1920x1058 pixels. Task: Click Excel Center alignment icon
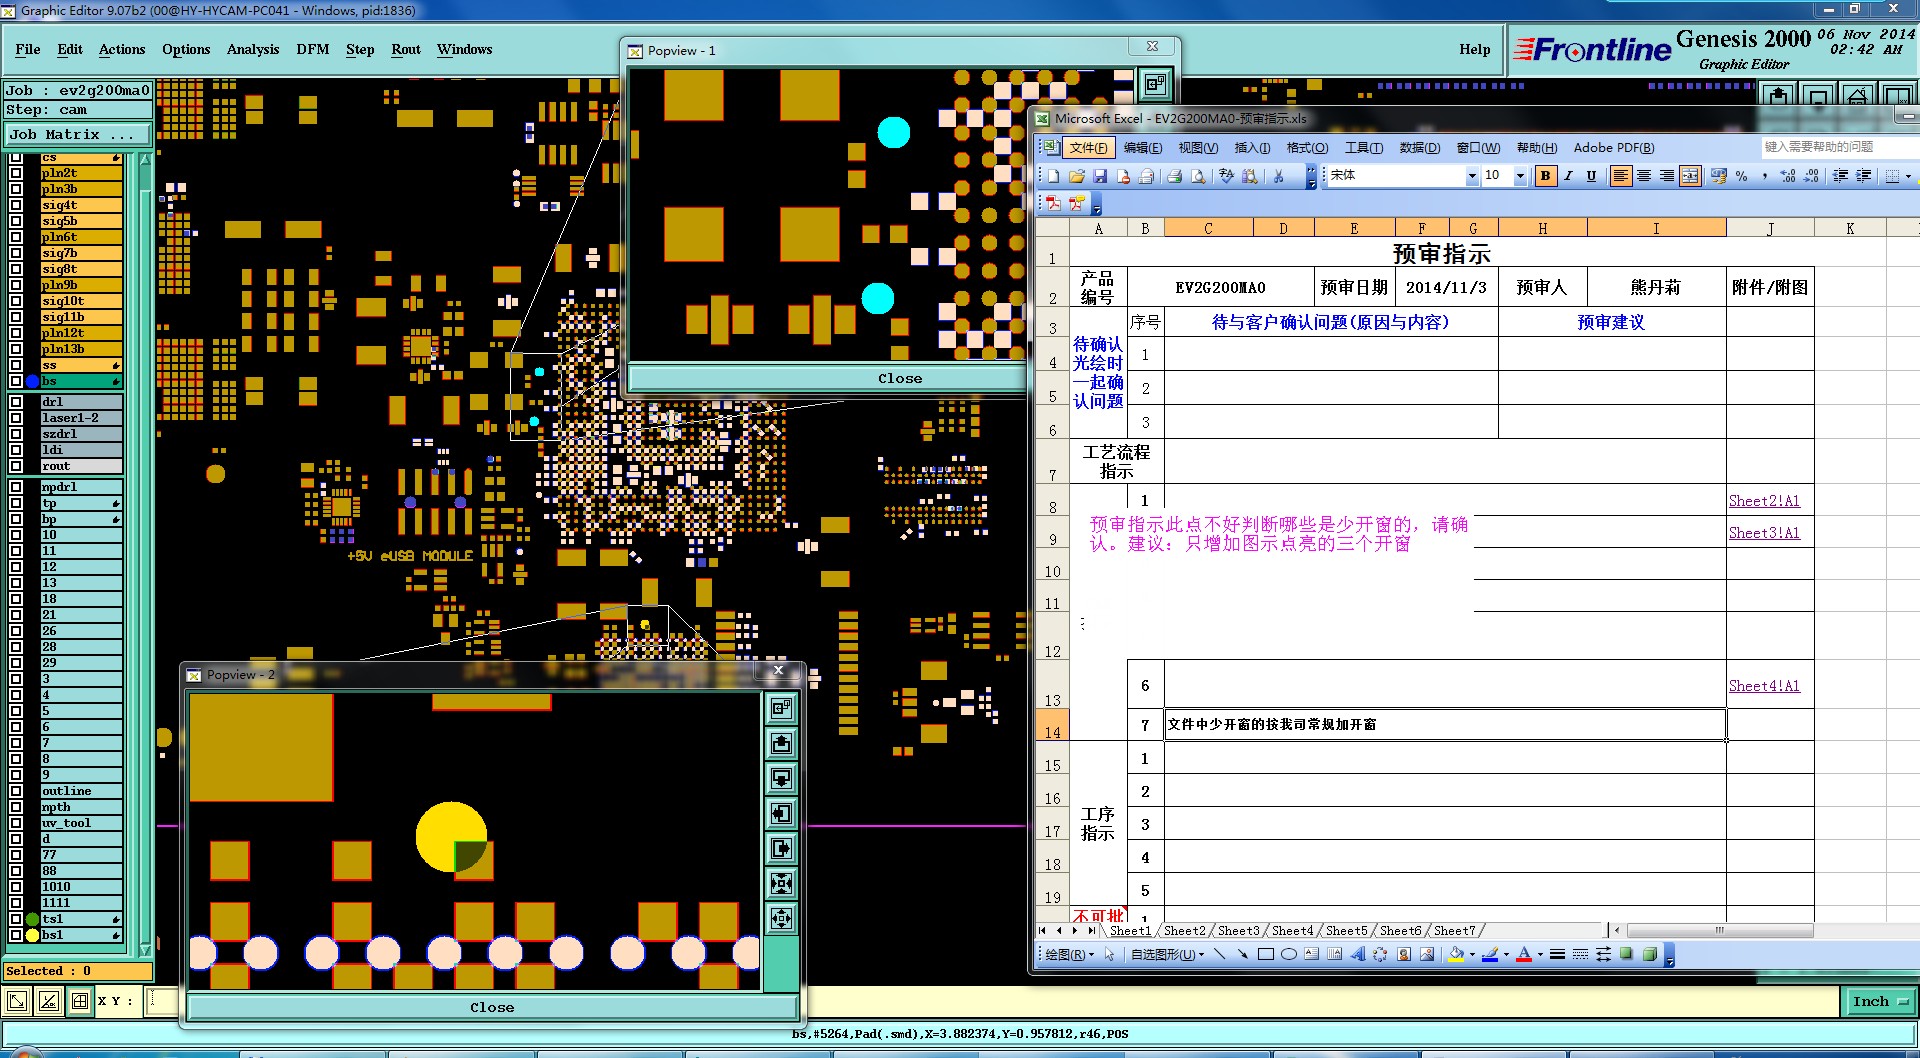tap(1644, 176)
